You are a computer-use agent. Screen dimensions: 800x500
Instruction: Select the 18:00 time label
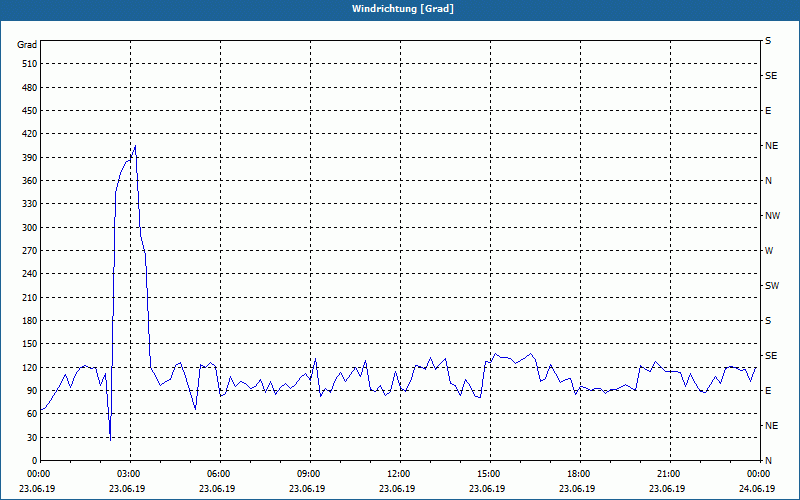click(x=580, y=474)
